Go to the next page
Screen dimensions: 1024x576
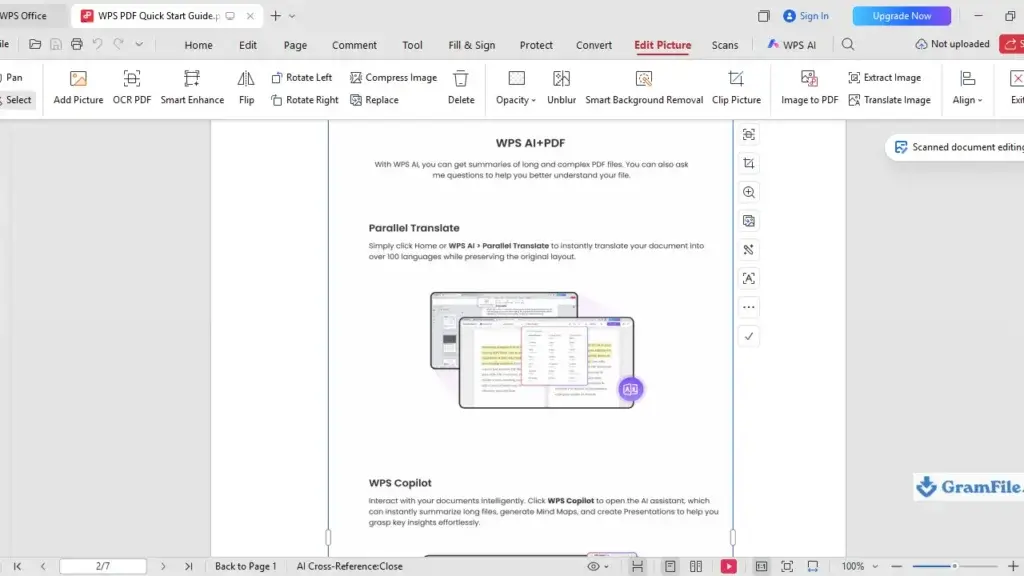coord(163,566)
